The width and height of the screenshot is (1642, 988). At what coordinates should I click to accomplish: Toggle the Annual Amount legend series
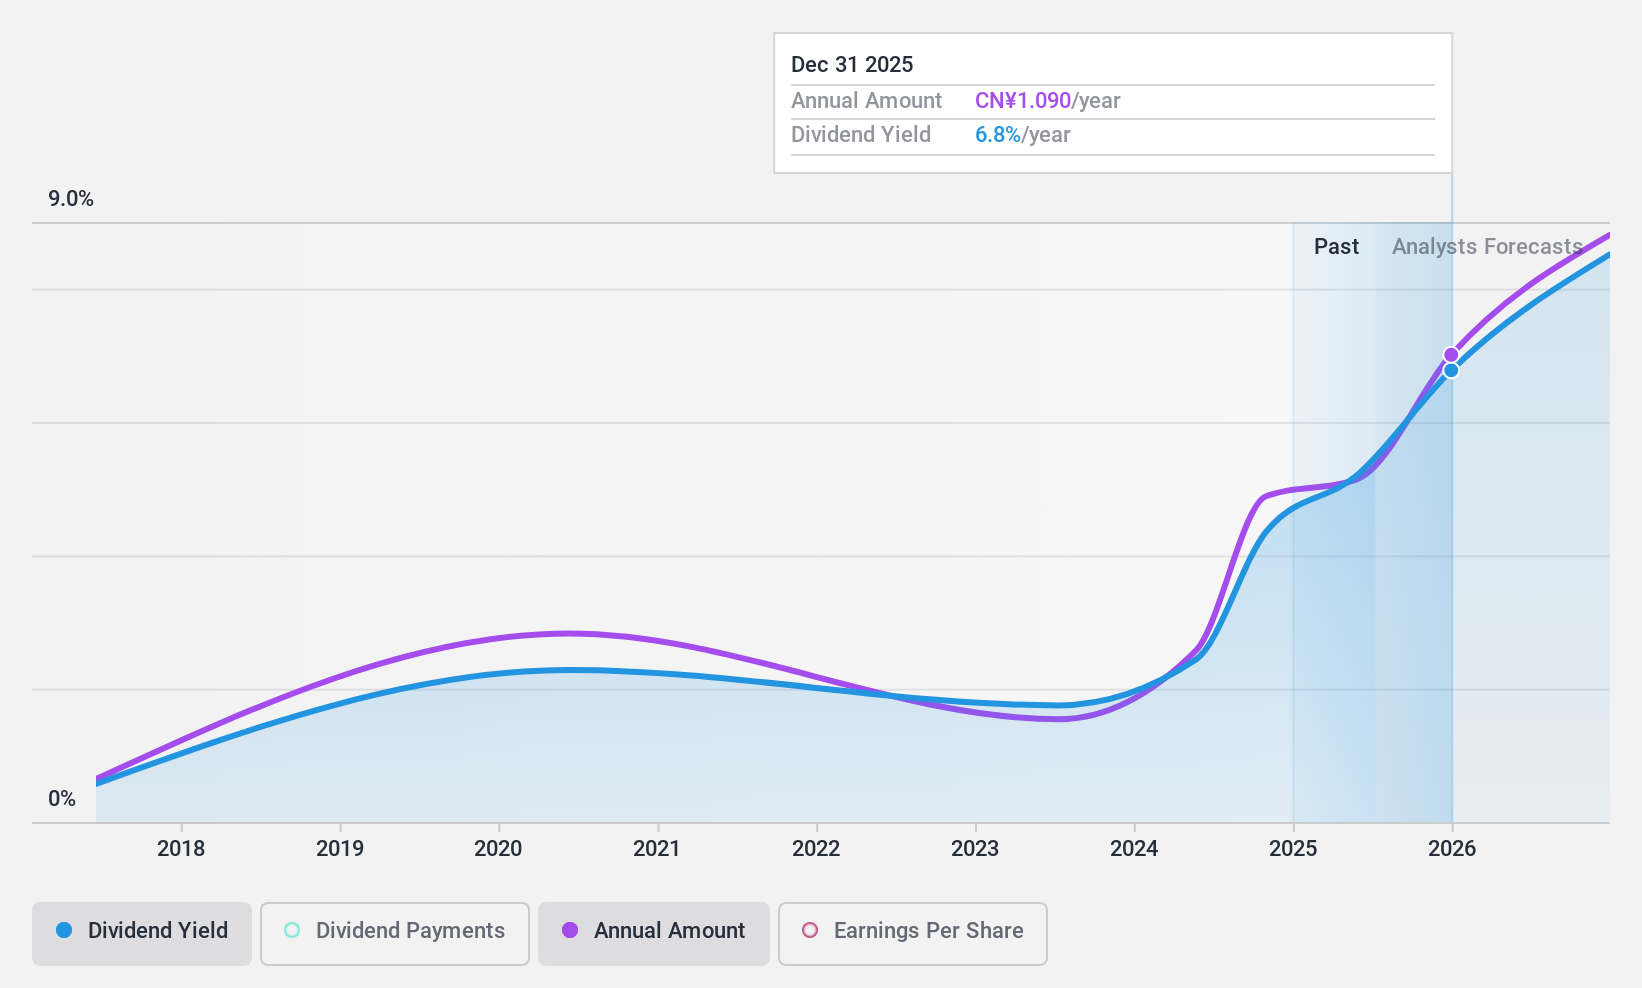click(654, 934)
